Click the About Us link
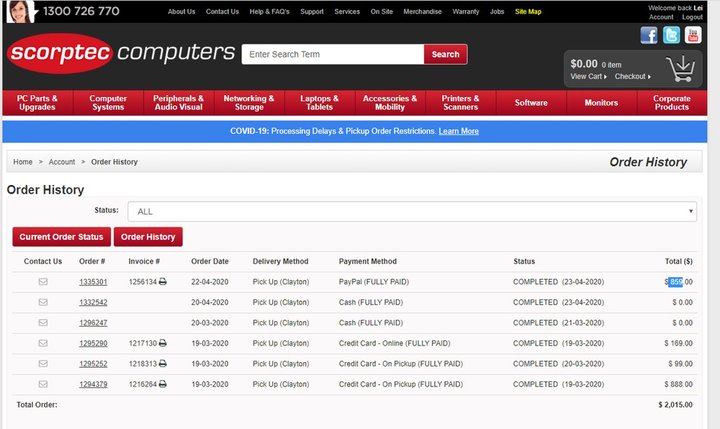Viewport: 720px width, 429px height. pos(181,11)
